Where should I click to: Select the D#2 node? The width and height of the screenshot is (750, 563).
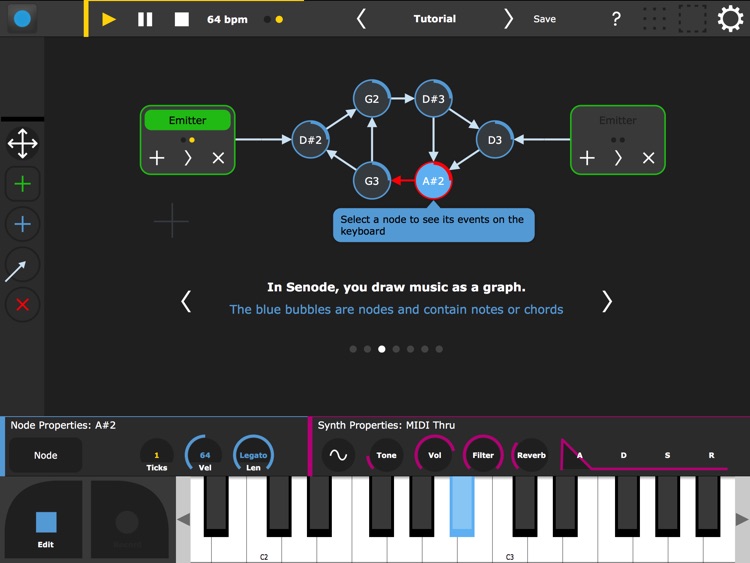(310, 140)
